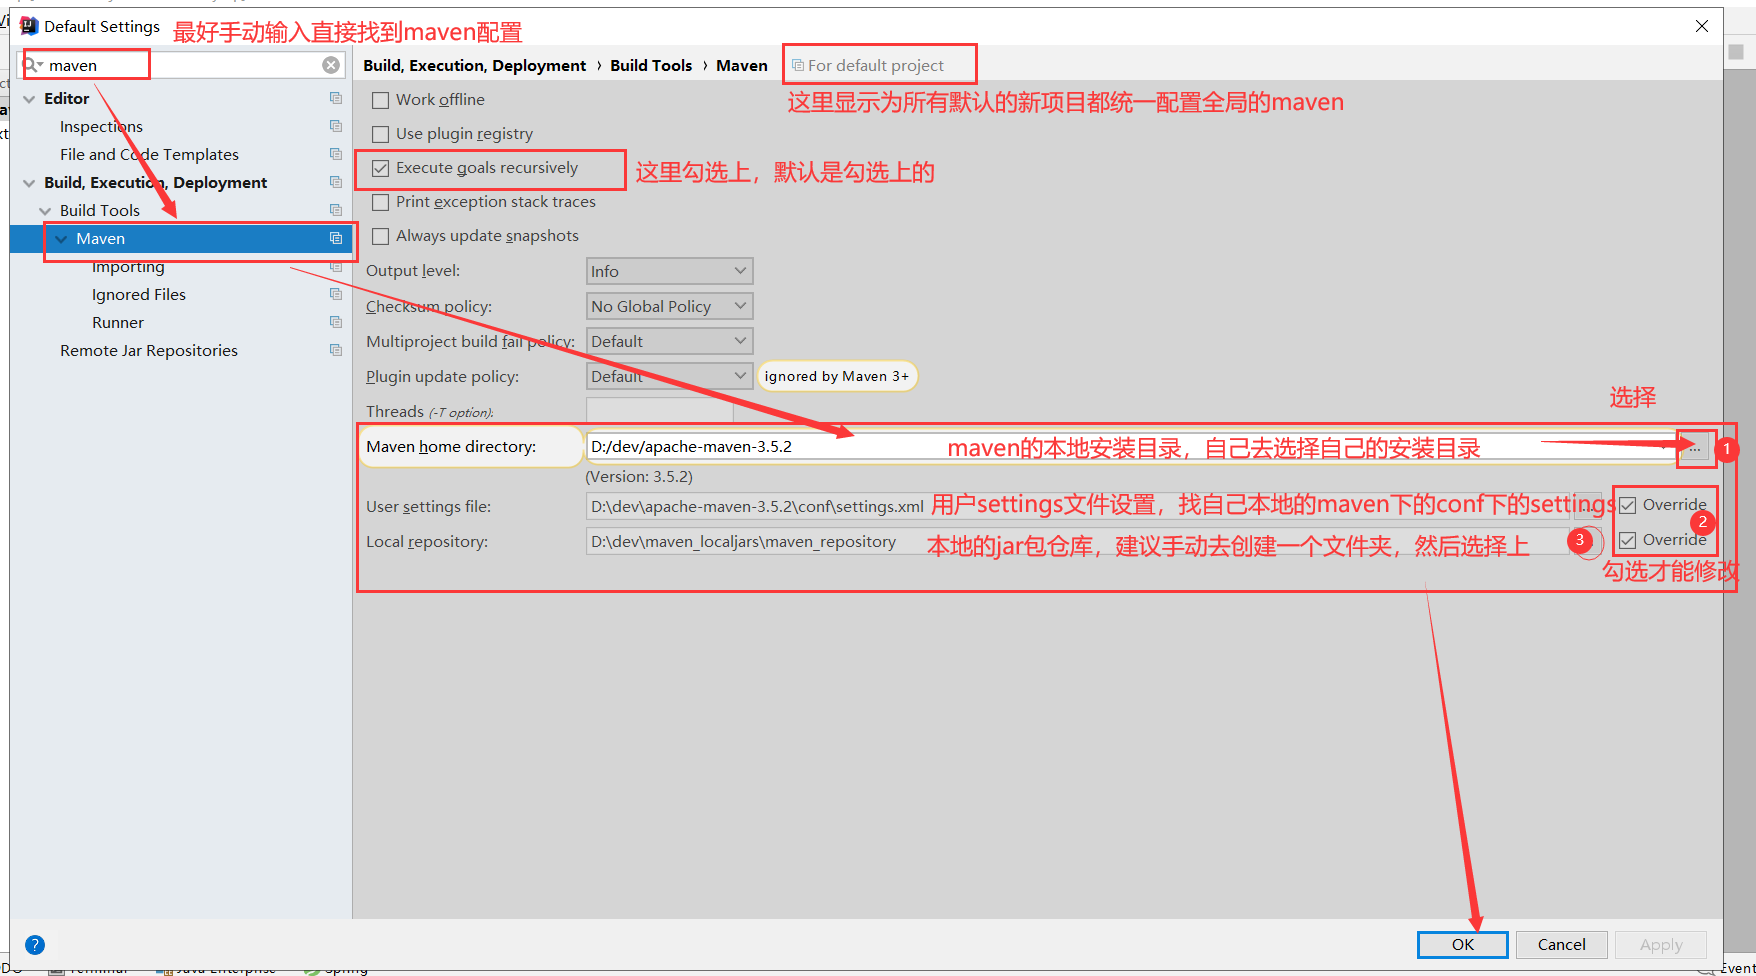The width and height of the screenshot is (1756, 976).
Task: Select Inspections in the settings tree
Action: click(x=101, y=126)
